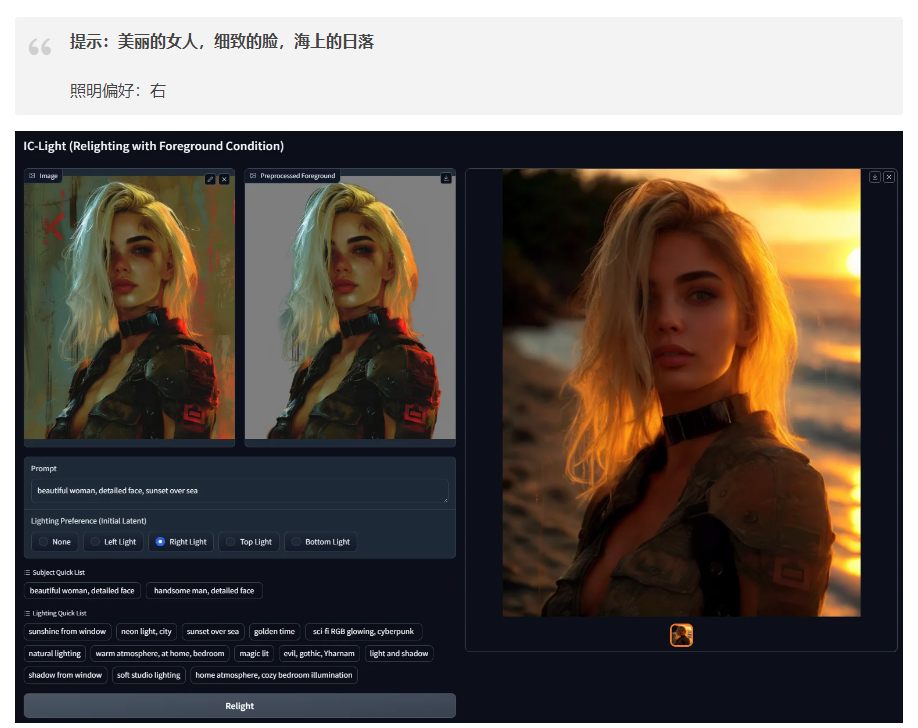Download the relit output image
Image resolution: width=918 pixels, height=728 pixels.
[875, 177]
